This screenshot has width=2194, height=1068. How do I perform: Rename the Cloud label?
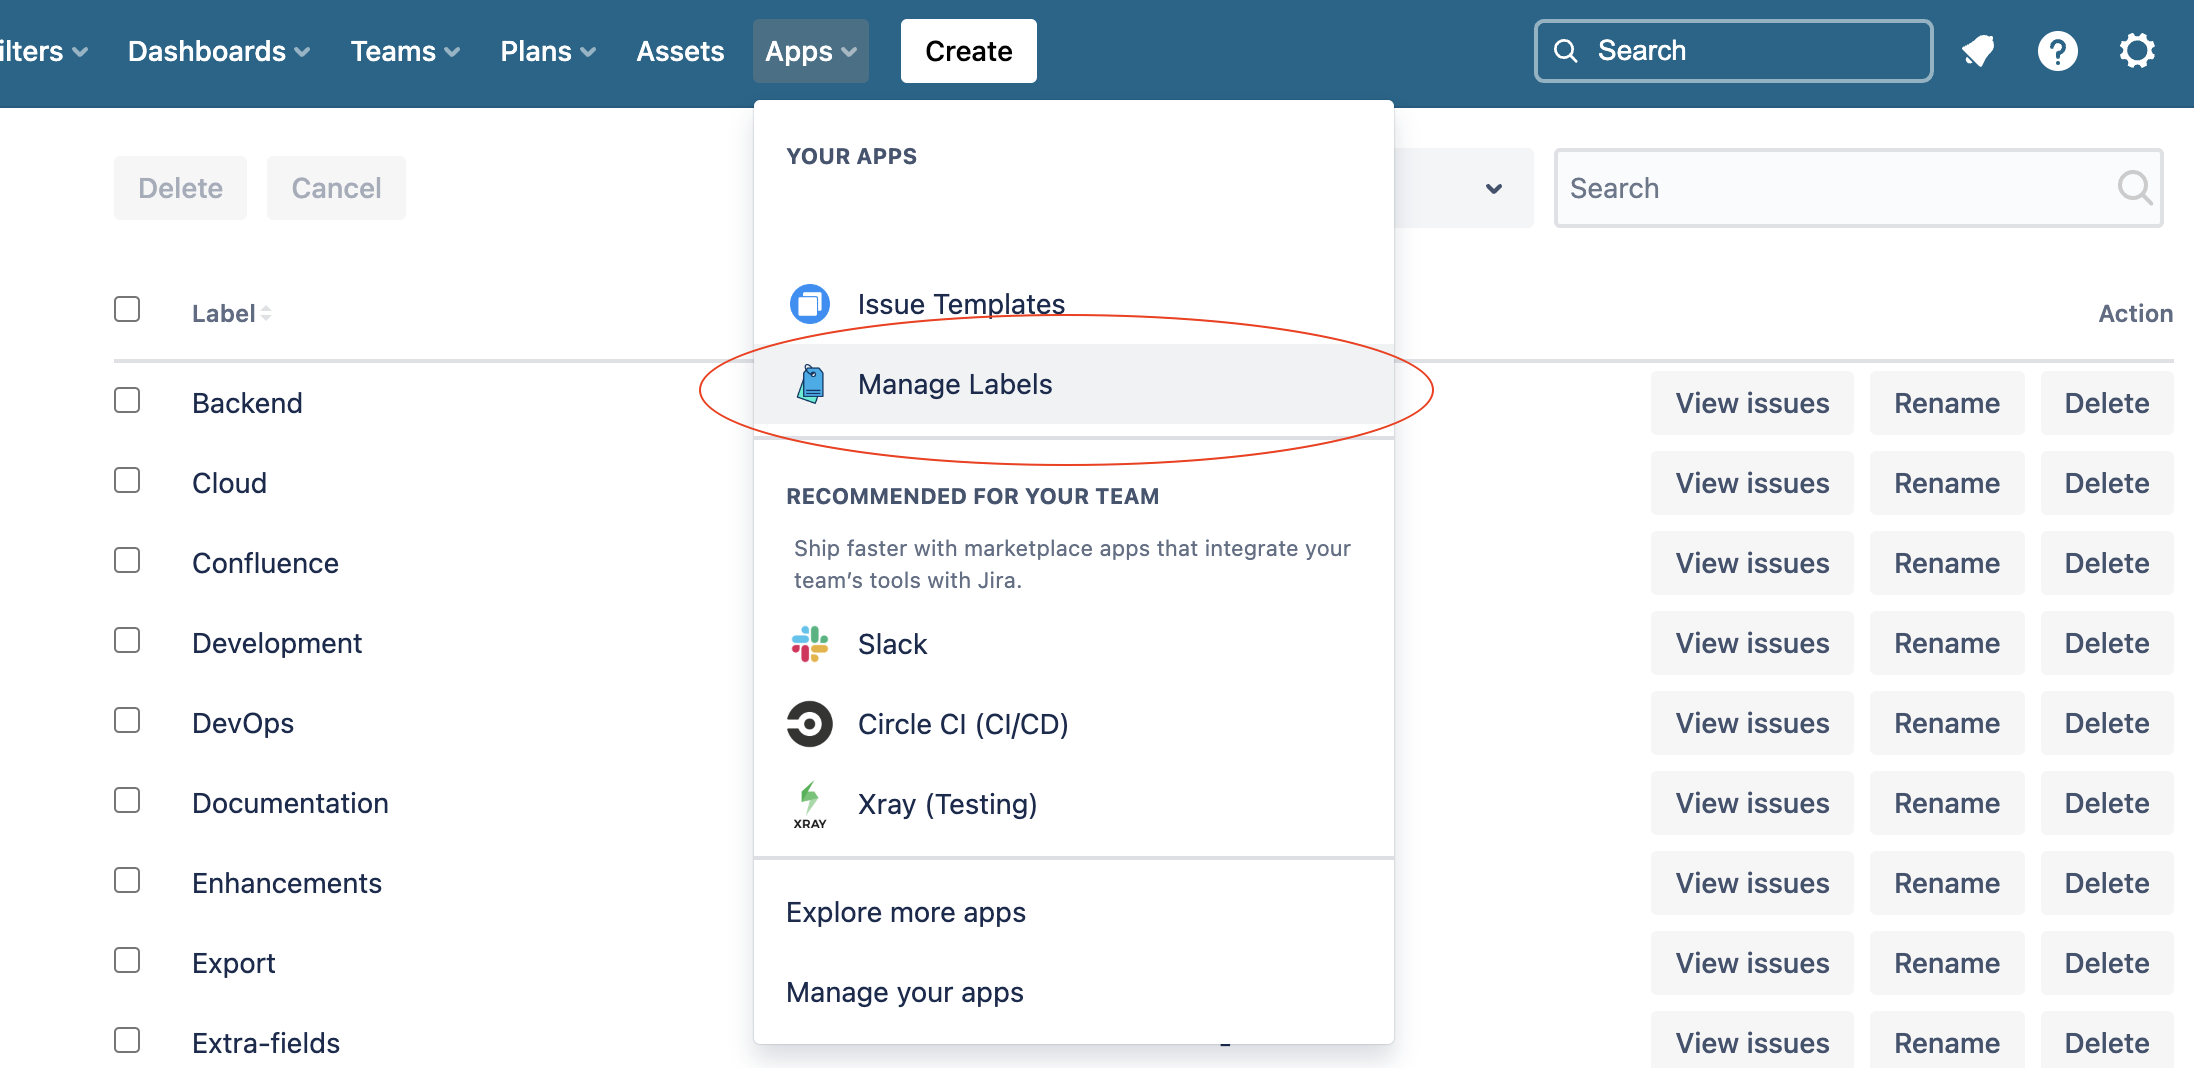click(1947, 483)
